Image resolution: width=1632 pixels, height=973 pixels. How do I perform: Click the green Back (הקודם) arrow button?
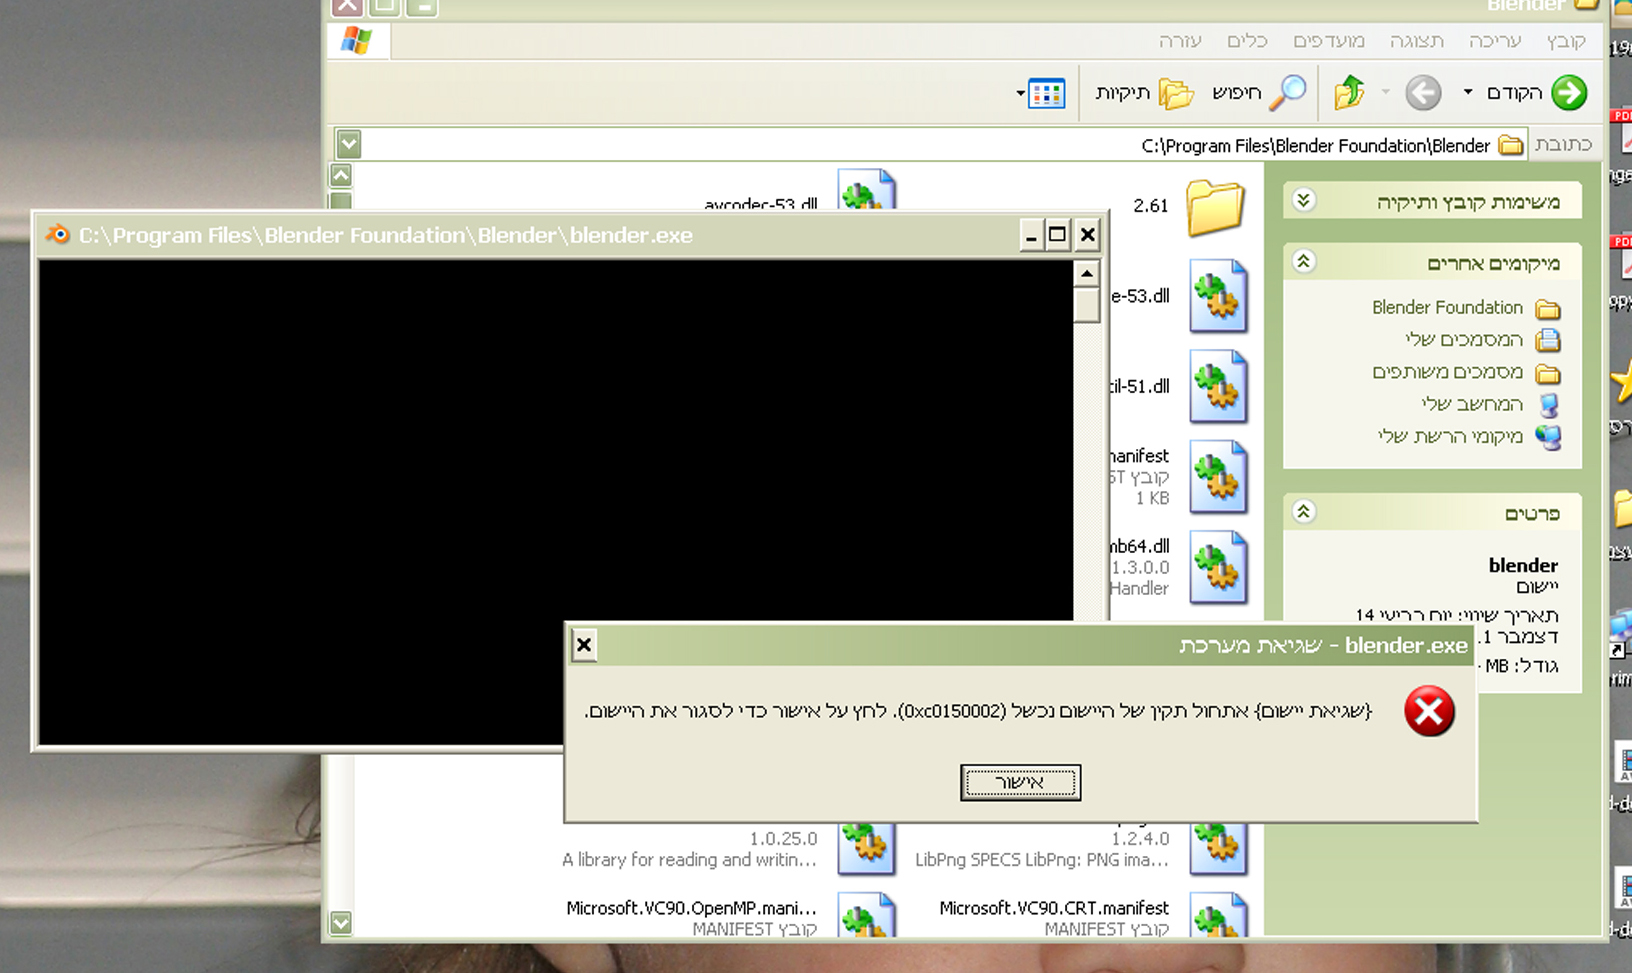(x=1569, y=93)
